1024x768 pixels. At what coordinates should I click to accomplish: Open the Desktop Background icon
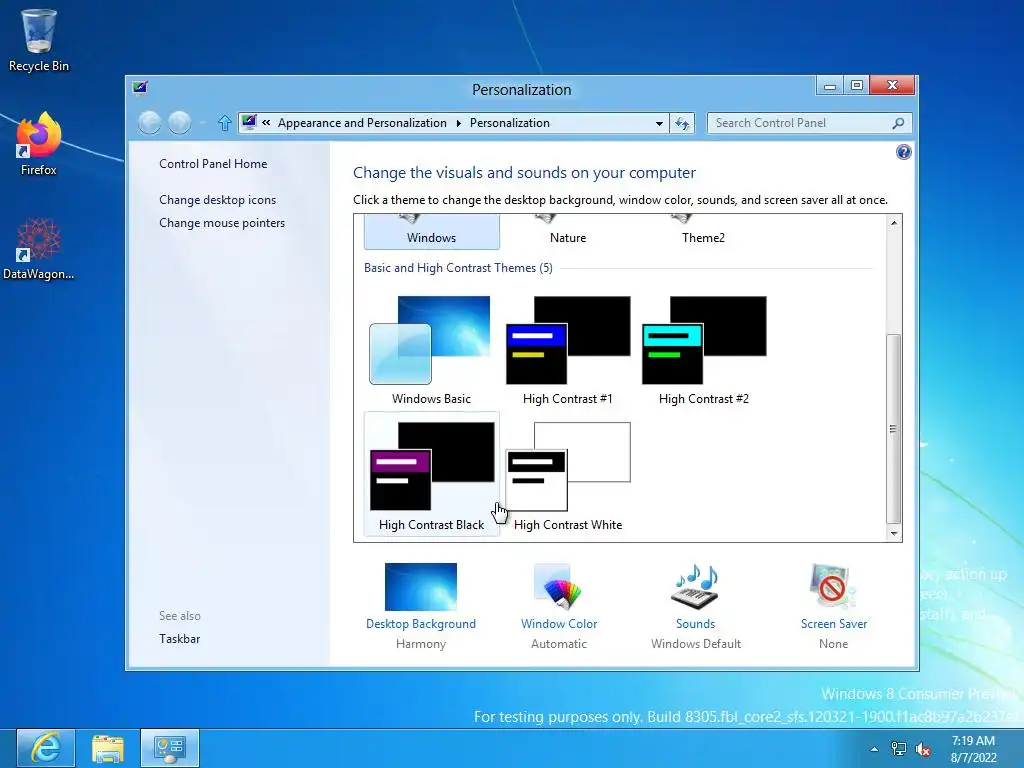click(421, 586)
